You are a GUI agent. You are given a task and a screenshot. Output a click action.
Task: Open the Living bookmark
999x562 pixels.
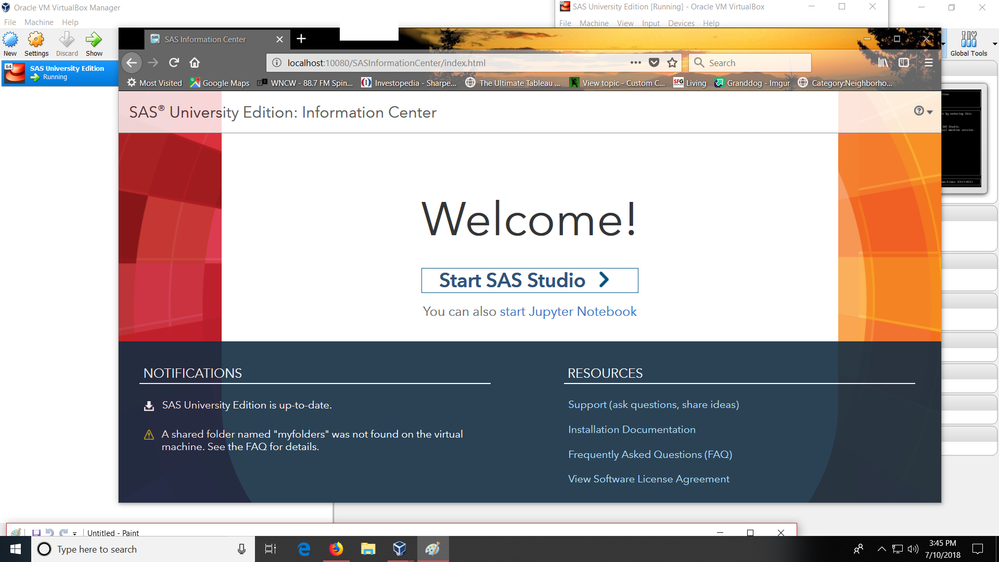tap(690, 83)
